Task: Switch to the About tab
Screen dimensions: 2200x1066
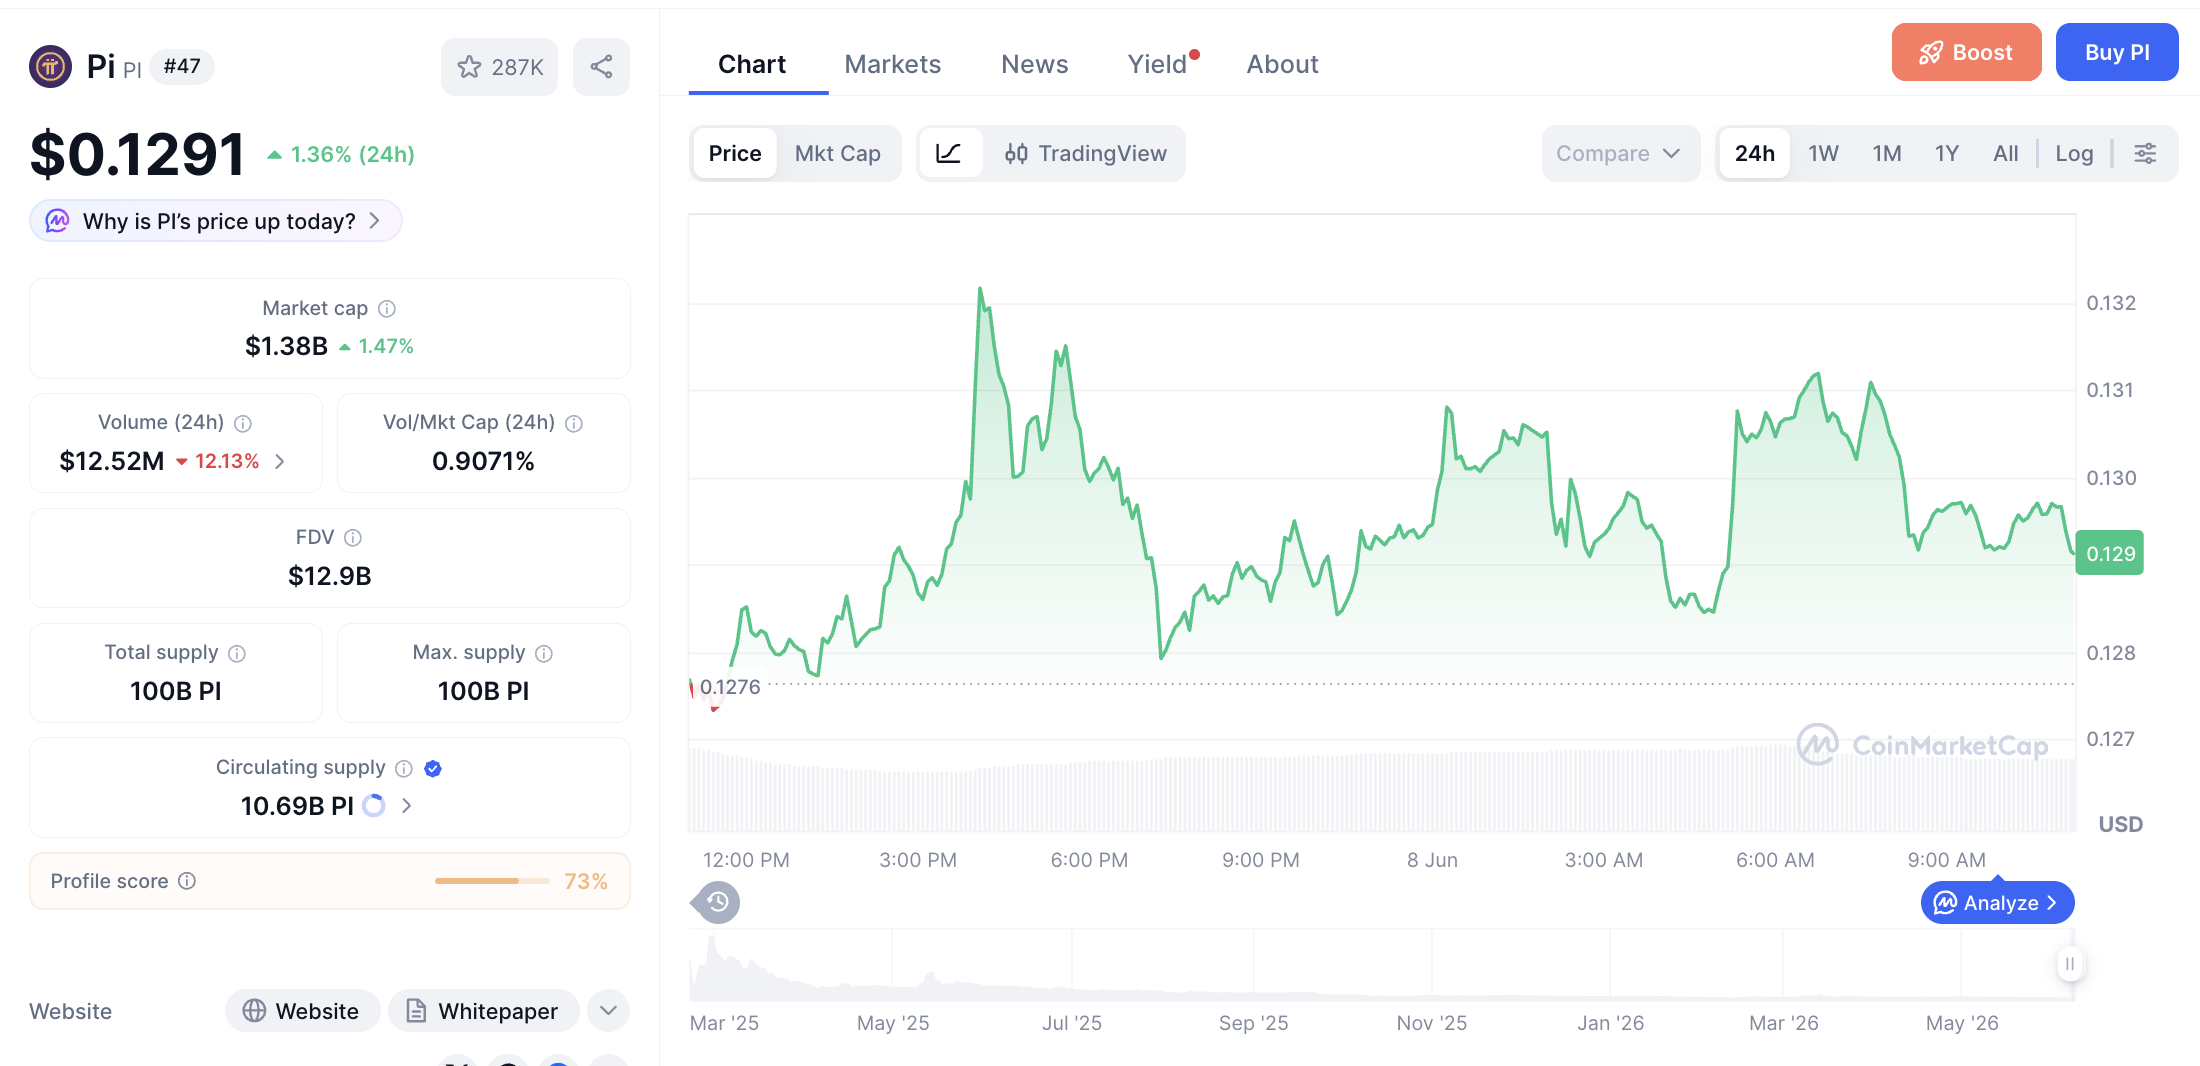Action: pos(1282,64)
